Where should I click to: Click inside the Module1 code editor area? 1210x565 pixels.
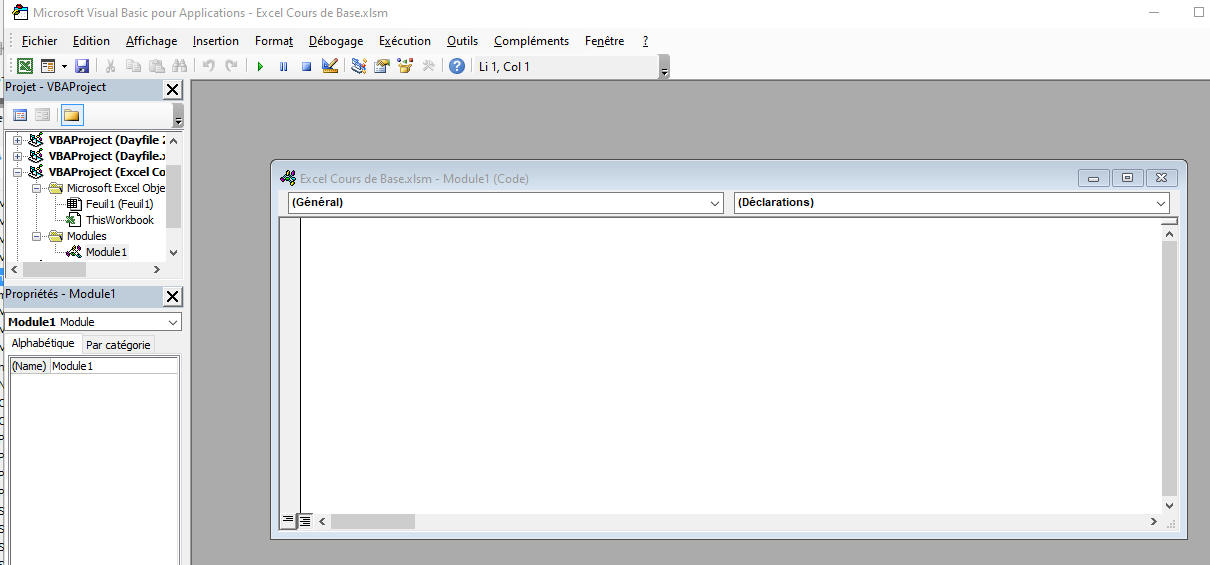point(730,365)
